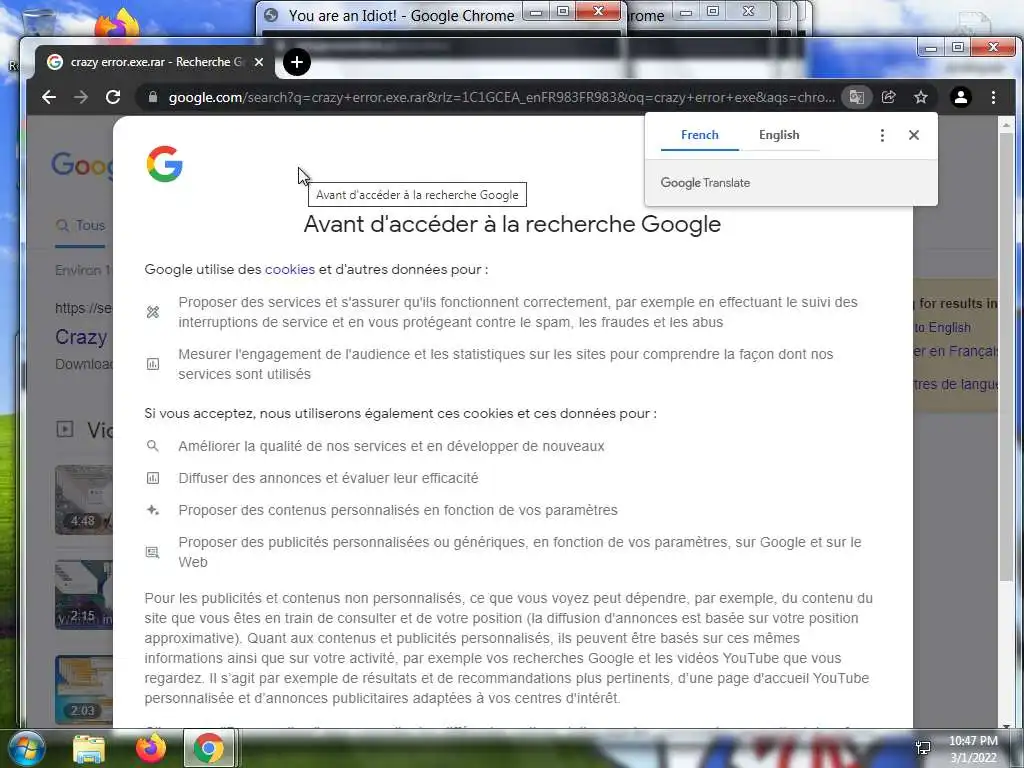Click the sparkle icon beside Proposer des contenus
The image size is (1024, 768).
click(153, 510)
